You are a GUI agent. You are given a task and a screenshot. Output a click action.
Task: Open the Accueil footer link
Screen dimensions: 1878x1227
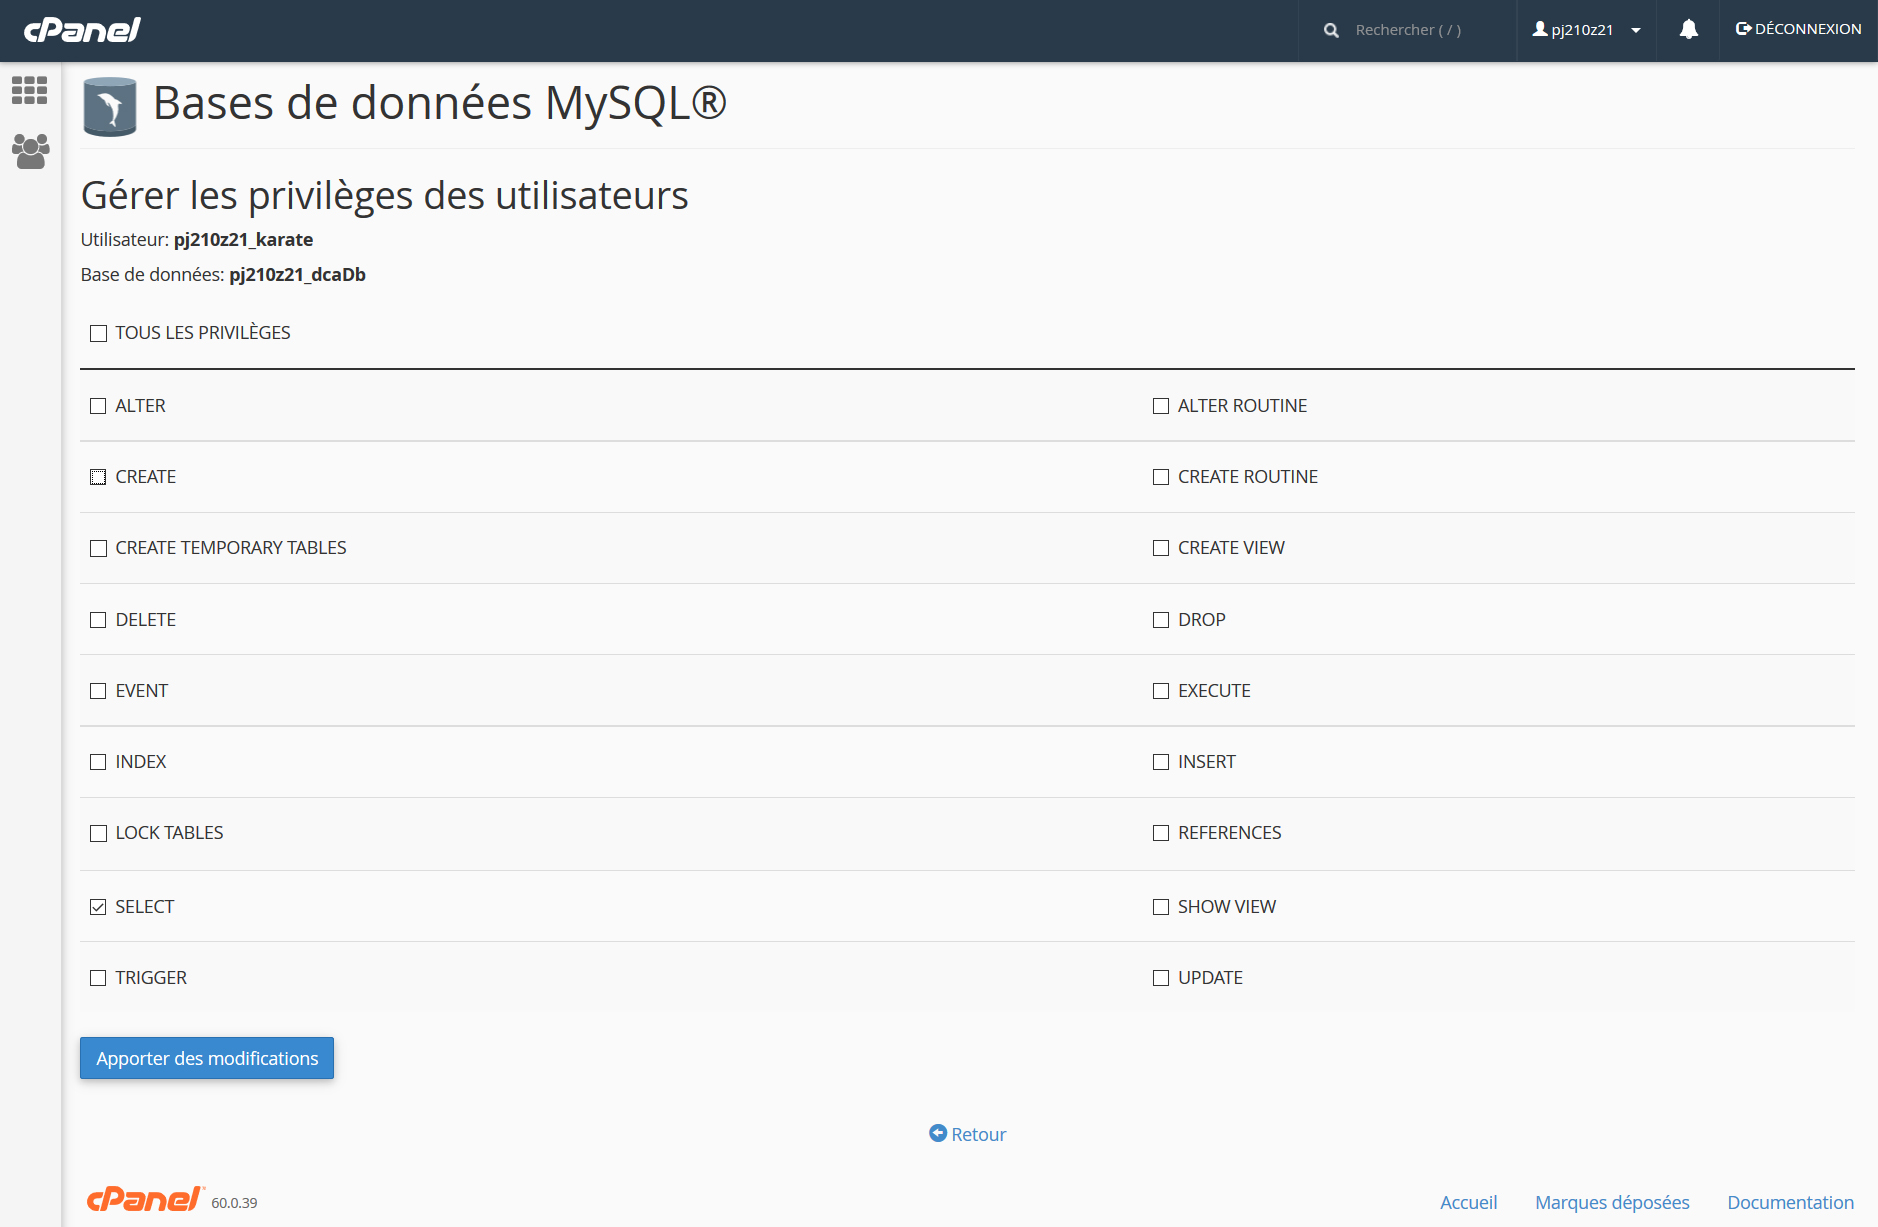tap(1468, 1202)
